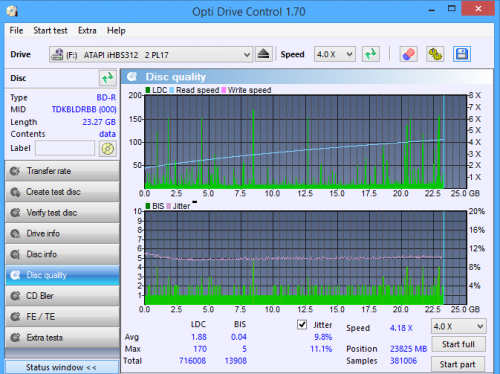Select Disc info in sidebar
500x374 pixels.
(x=62, y=255)
